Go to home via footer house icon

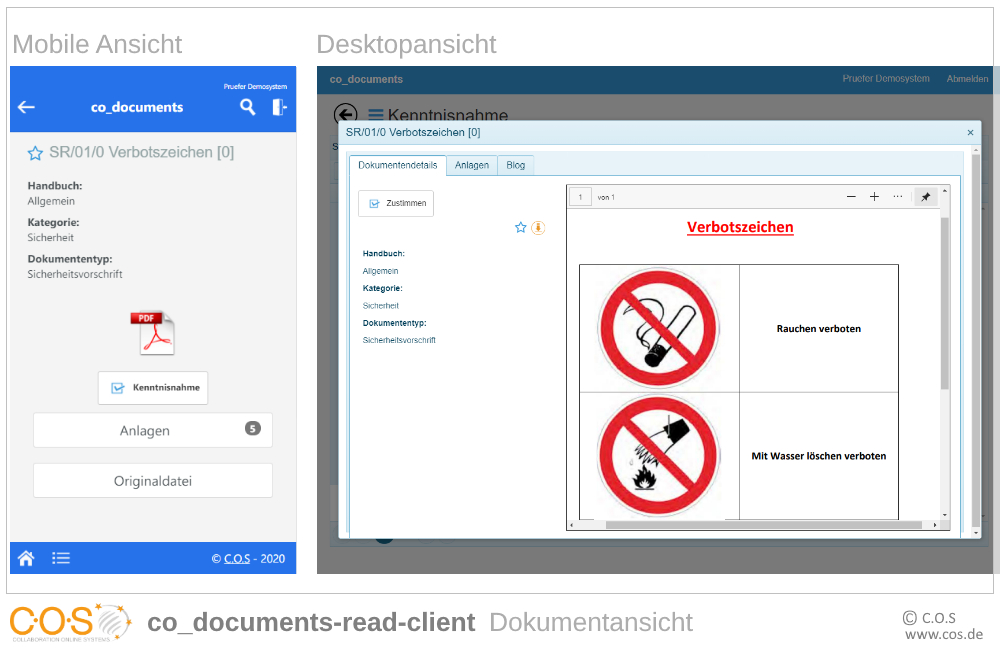click(26, 559)
